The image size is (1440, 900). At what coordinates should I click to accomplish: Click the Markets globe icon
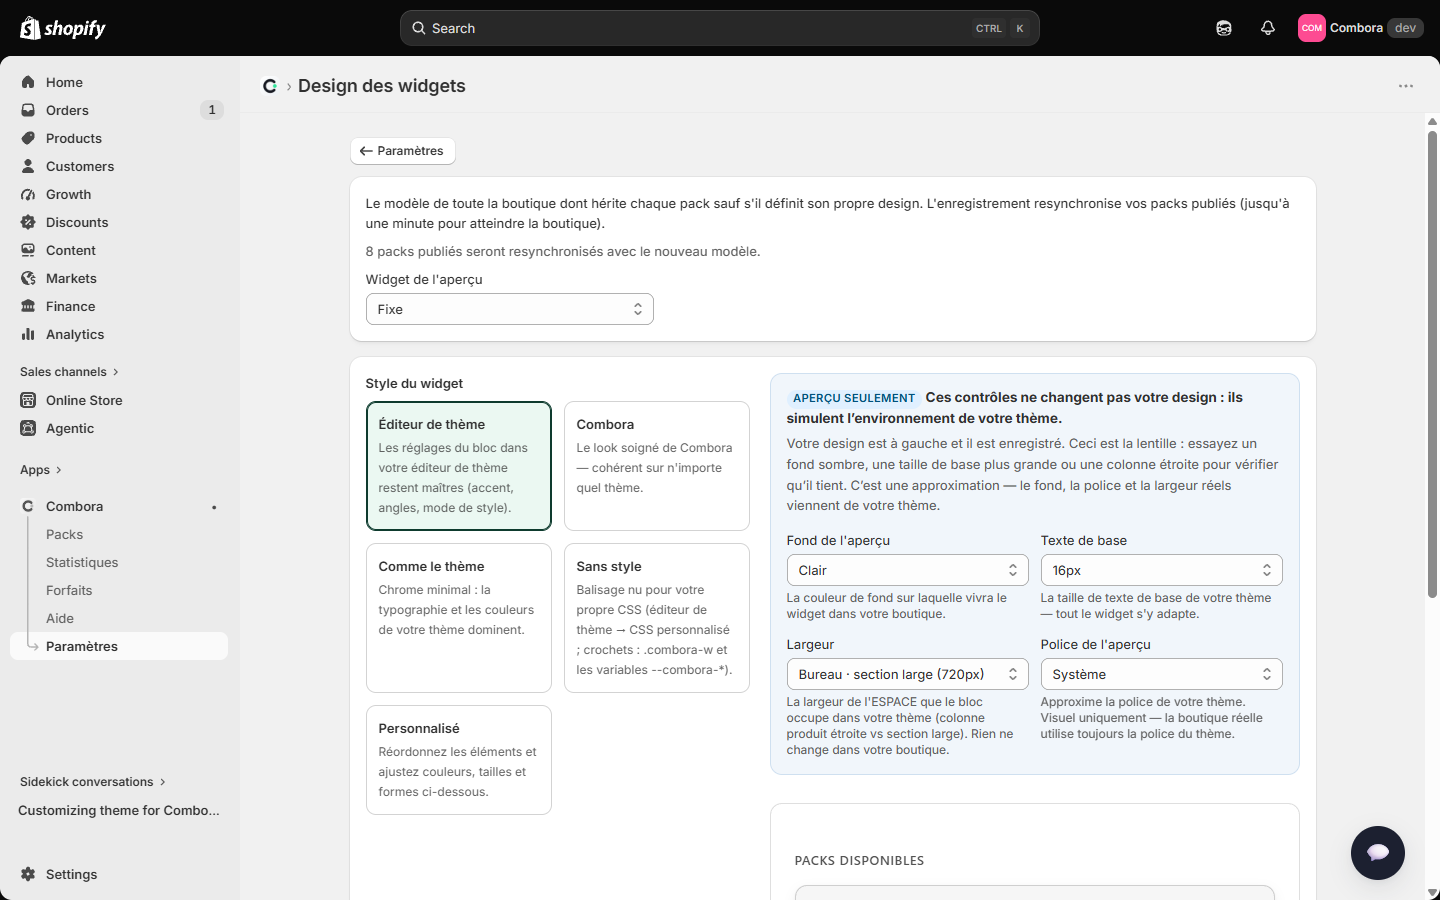pyautogui.click(x=28, y=278)
